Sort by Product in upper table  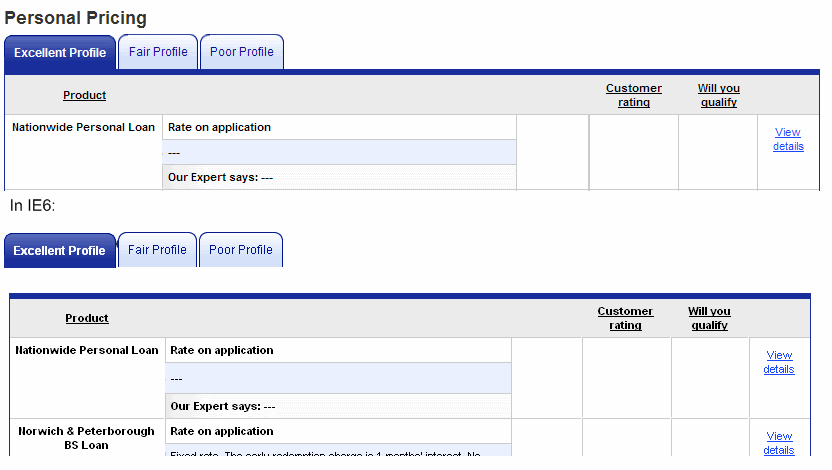[84, 95]
